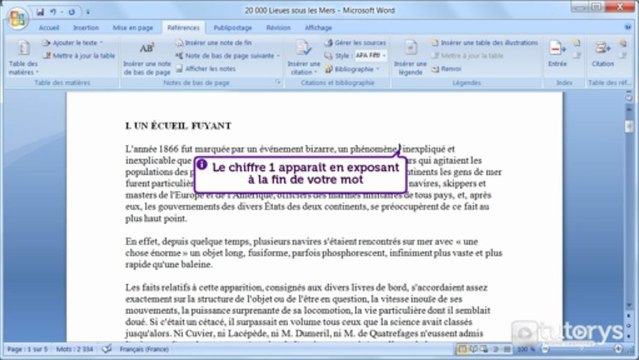Redo action in Quick Access toolbar
The width and height of the screenshot is (639, 360).
[x=72, y=12]
